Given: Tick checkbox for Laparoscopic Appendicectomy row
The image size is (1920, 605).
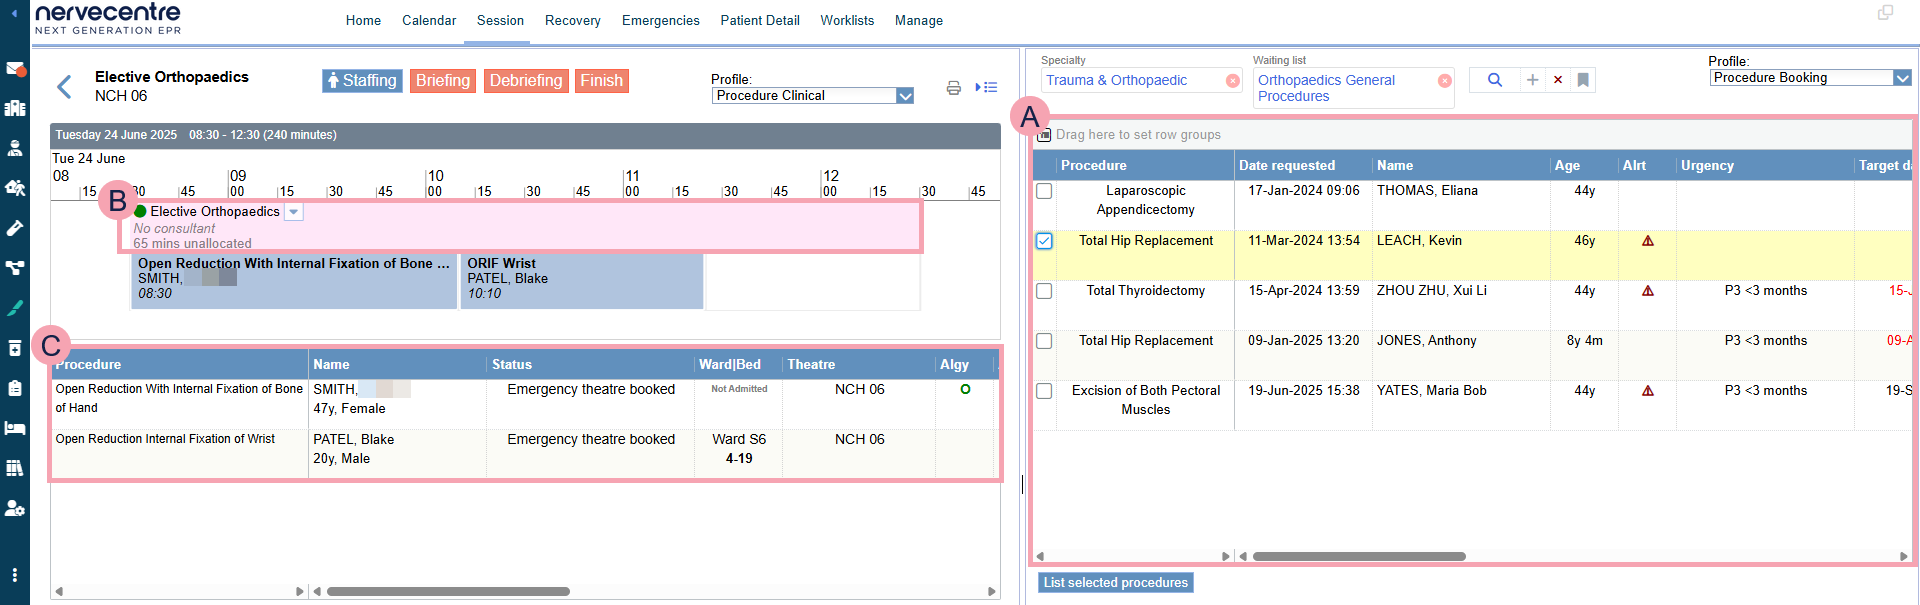Looking at the screenshot, I should (1044, 191).
